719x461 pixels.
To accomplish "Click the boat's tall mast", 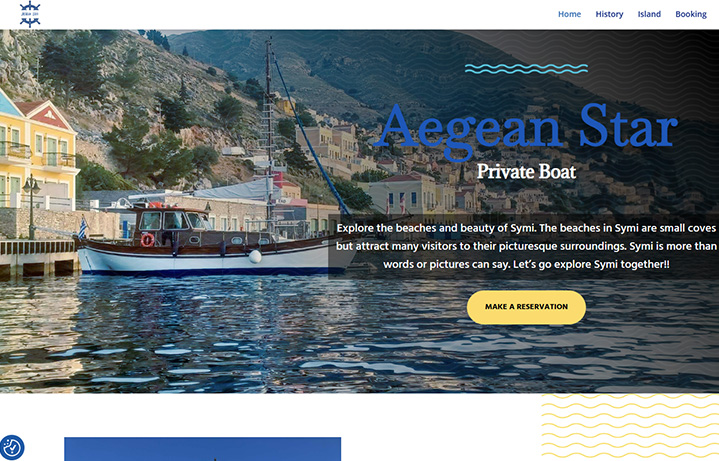I will [x=268, y=120].
